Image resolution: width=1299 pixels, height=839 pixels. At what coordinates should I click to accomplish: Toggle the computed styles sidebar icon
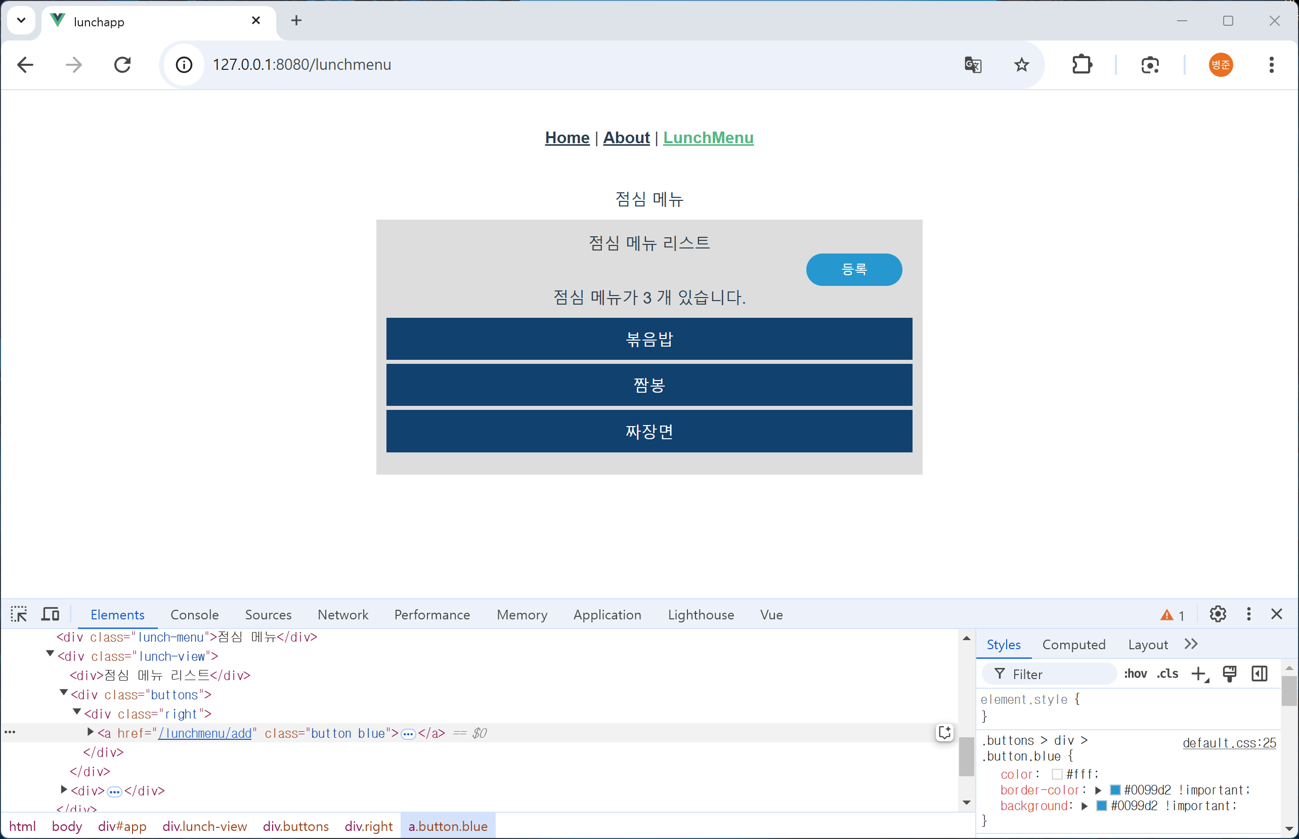click(x=1260, y=675)
